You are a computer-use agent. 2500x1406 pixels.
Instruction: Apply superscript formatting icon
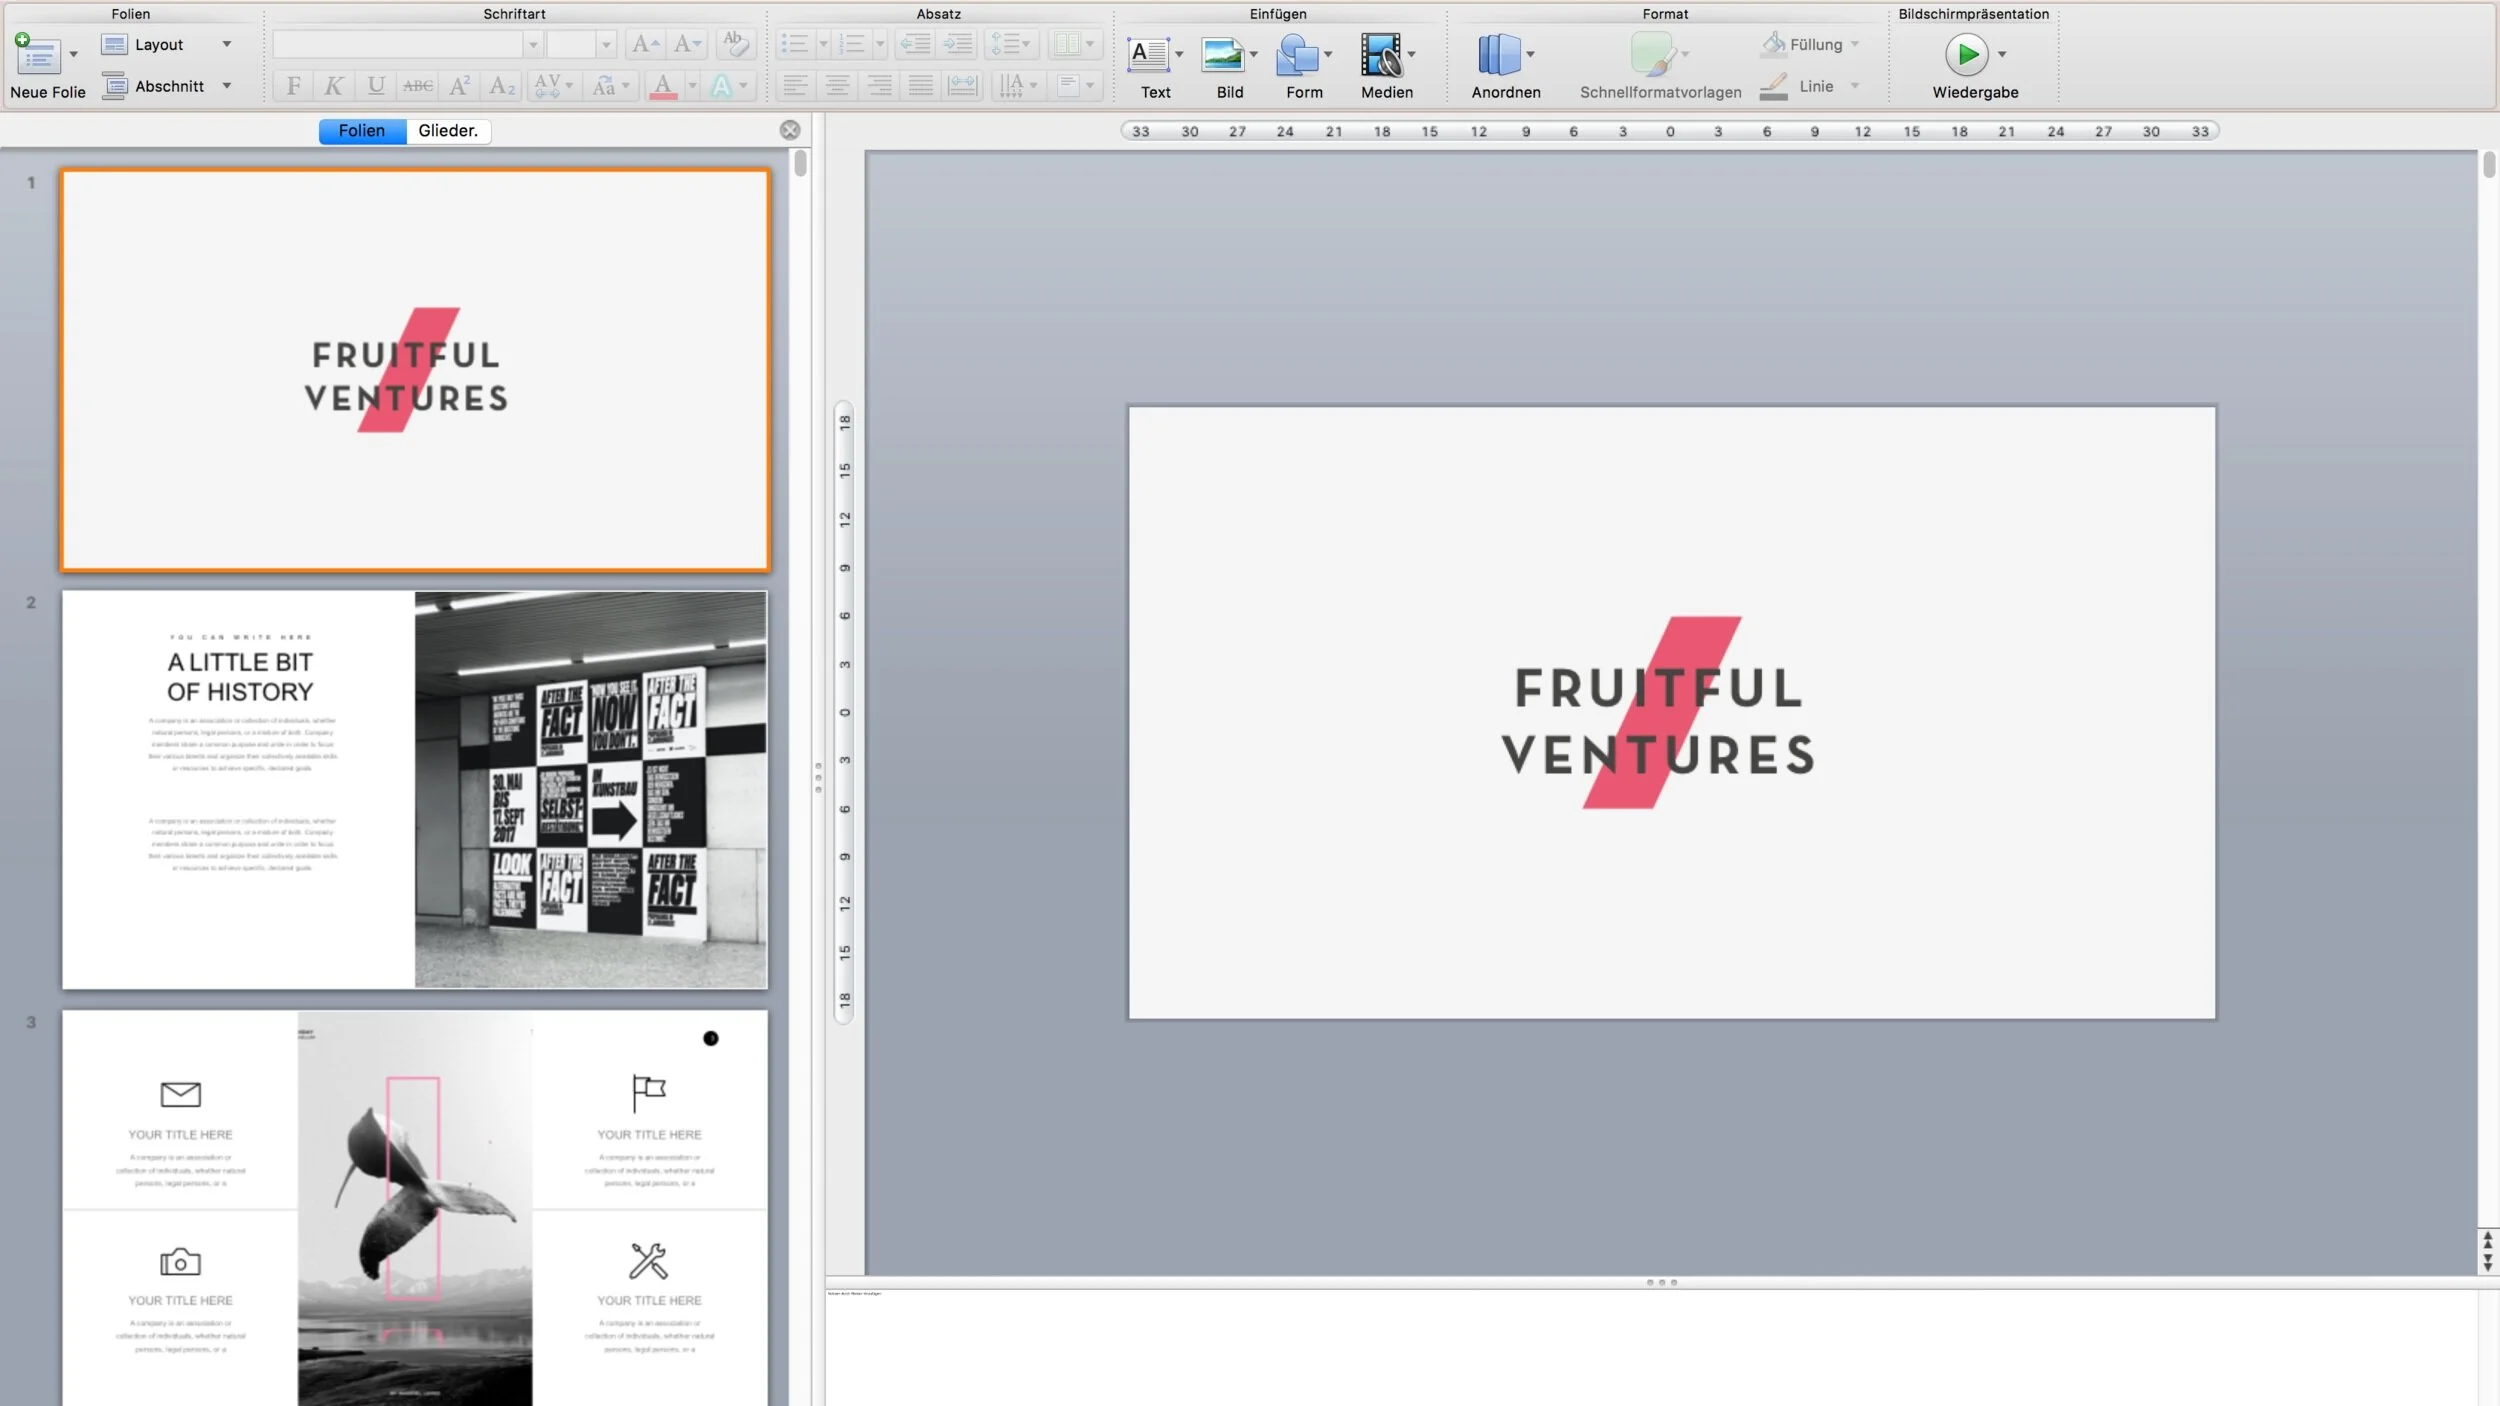pos(459,86)
